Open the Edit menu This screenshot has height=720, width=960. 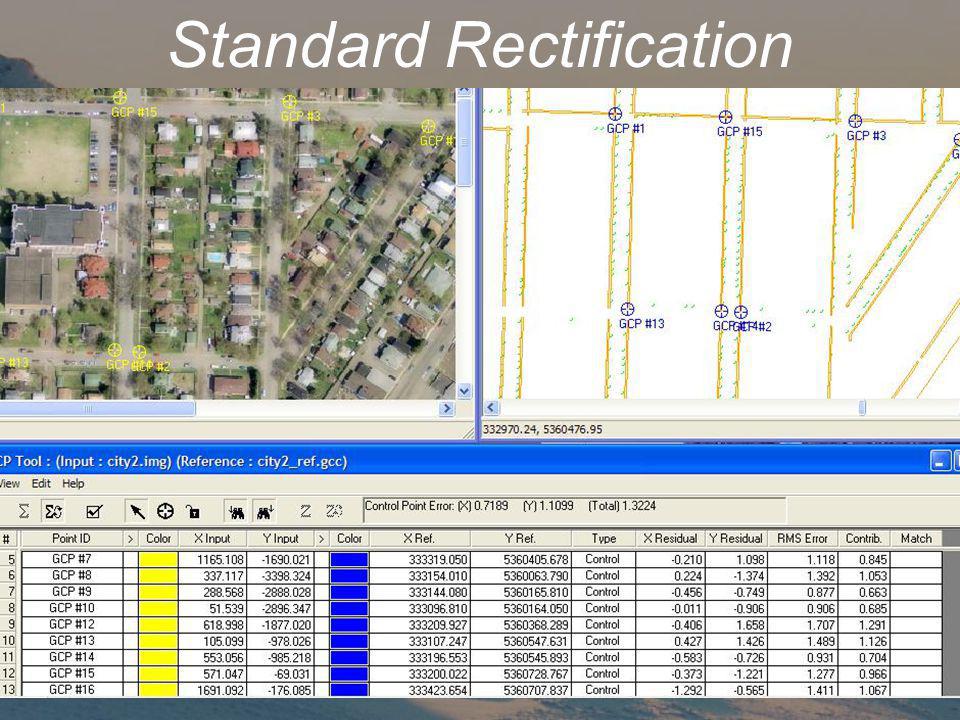point(41,484)
